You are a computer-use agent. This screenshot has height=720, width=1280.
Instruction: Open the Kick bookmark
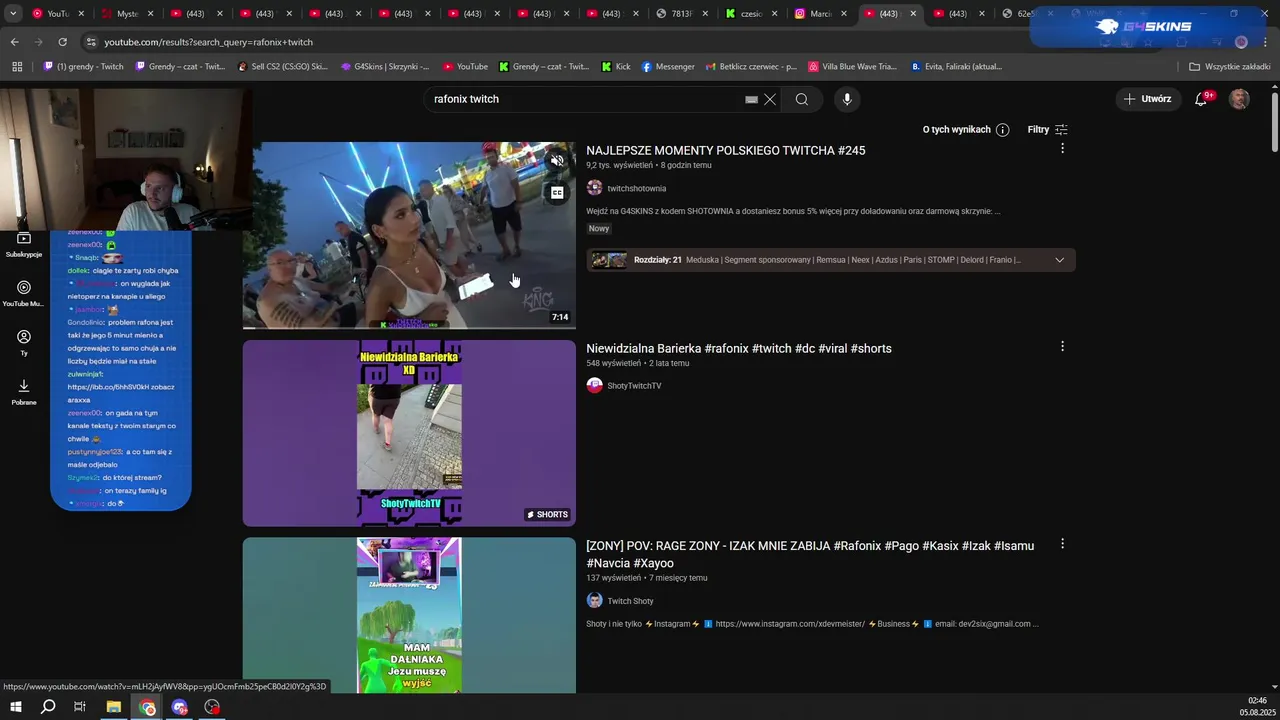click(x=616, y=66)
